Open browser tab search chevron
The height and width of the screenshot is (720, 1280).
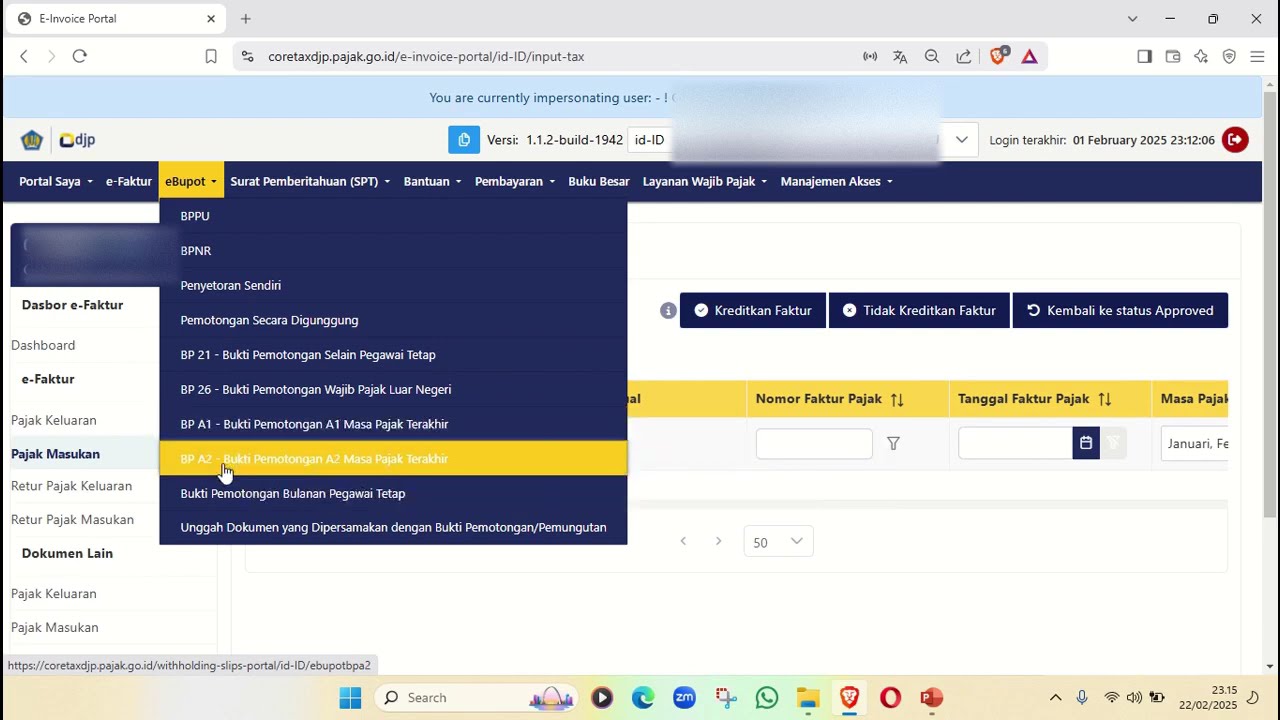click(1132, 18)
